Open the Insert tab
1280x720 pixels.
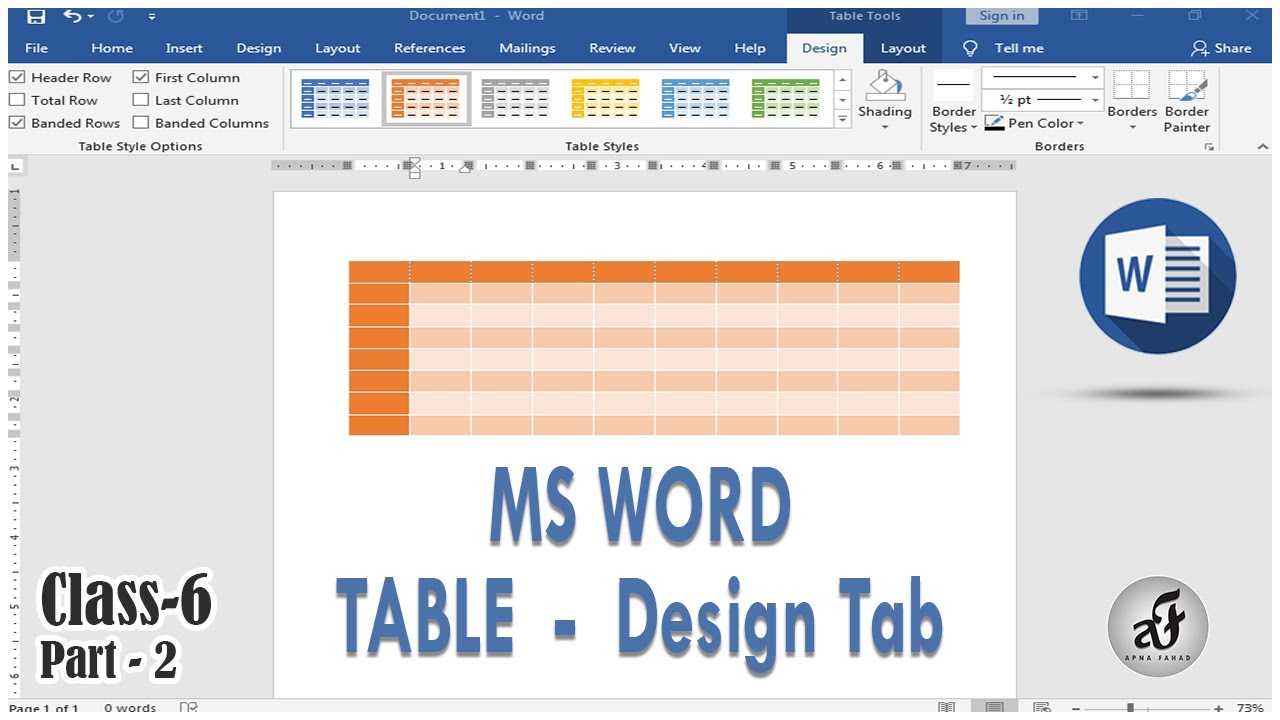coord(184,48)
